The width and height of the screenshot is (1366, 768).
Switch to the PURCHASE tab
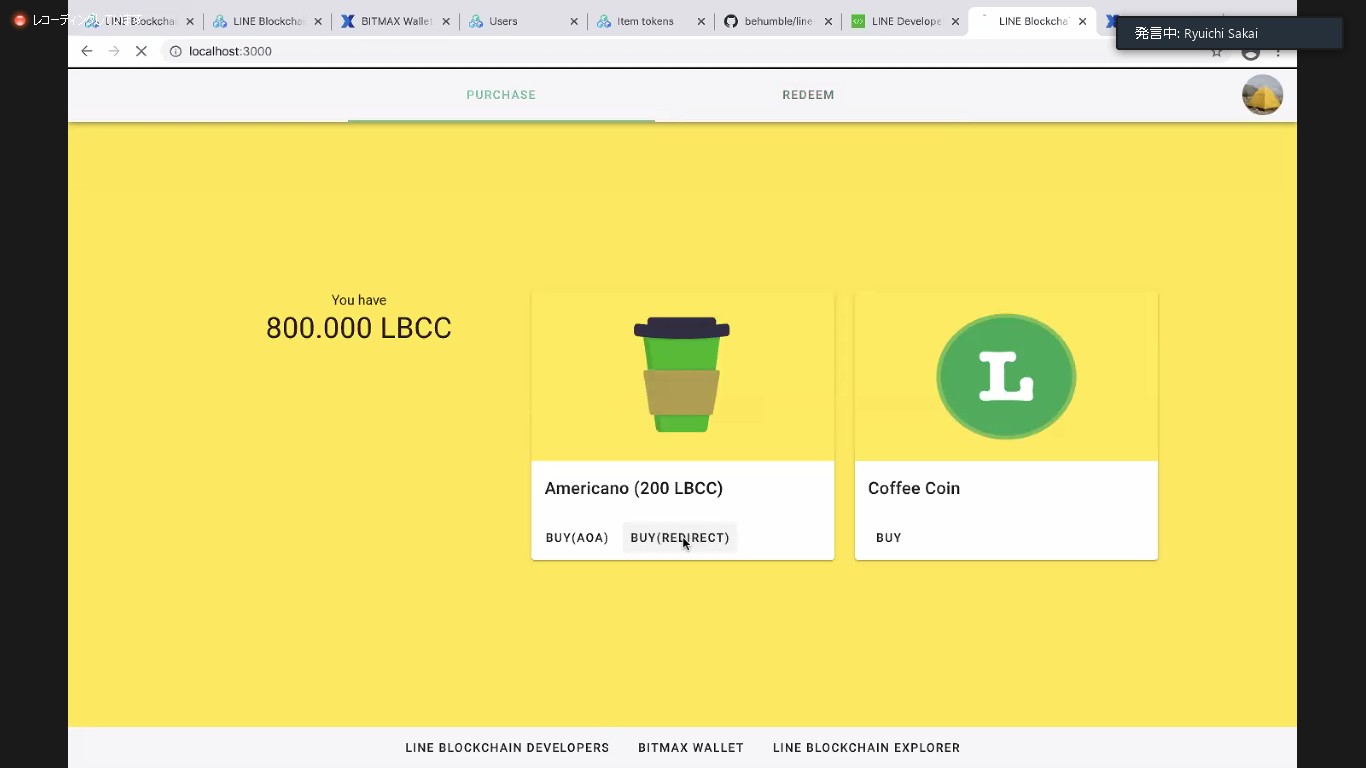point(501,94)
